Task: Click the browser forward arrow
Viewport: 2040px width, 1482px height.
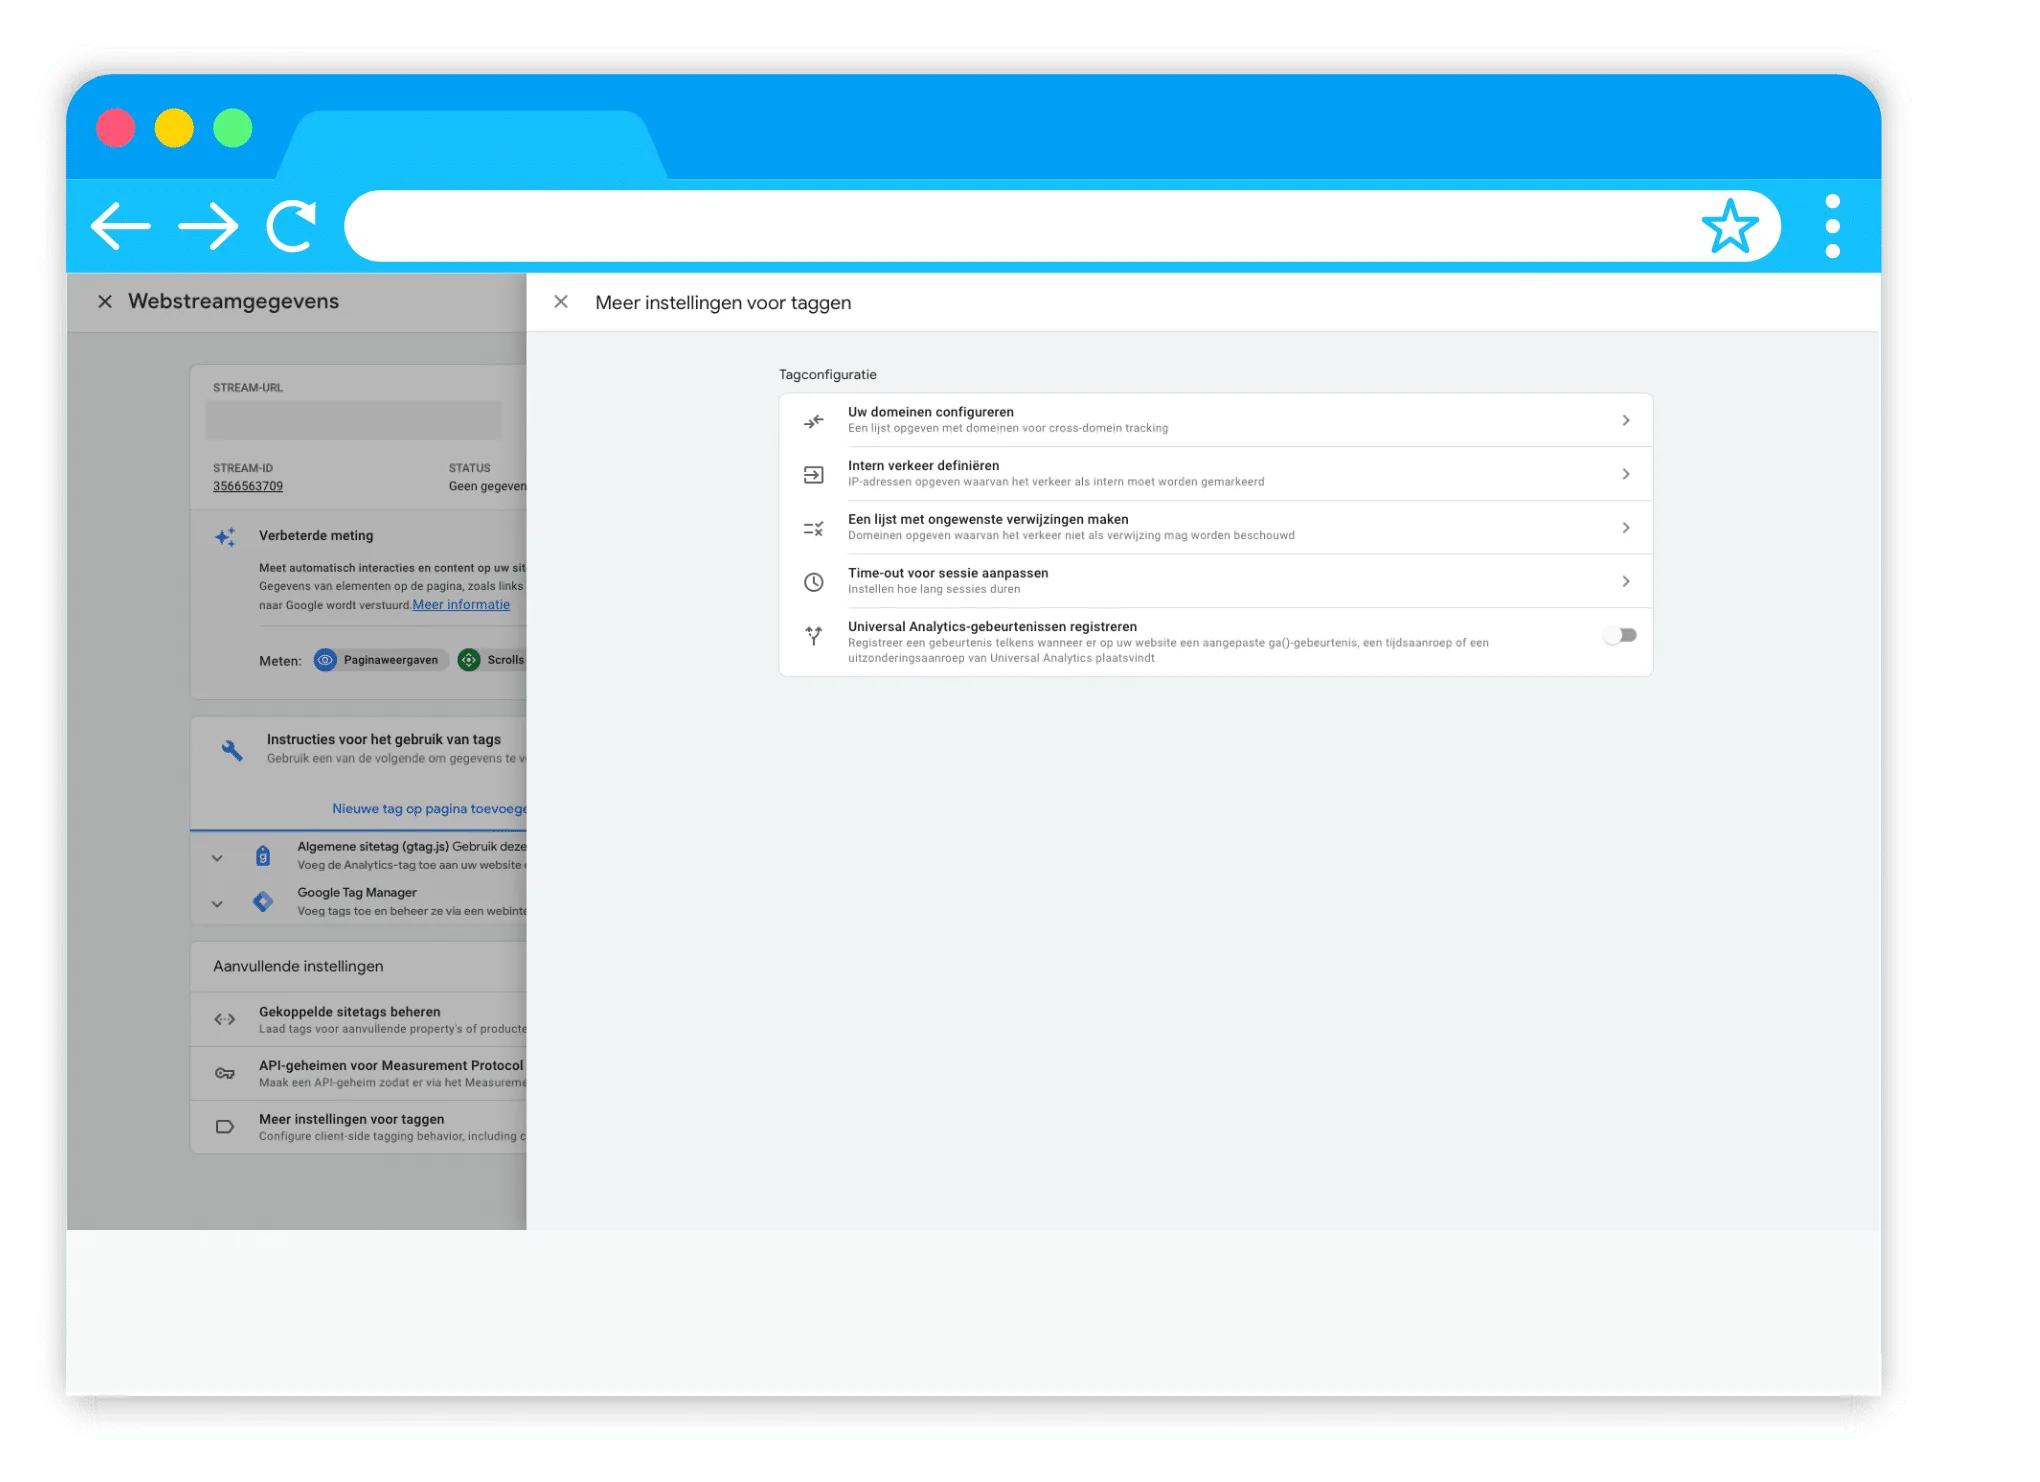Action: [208, 226]
